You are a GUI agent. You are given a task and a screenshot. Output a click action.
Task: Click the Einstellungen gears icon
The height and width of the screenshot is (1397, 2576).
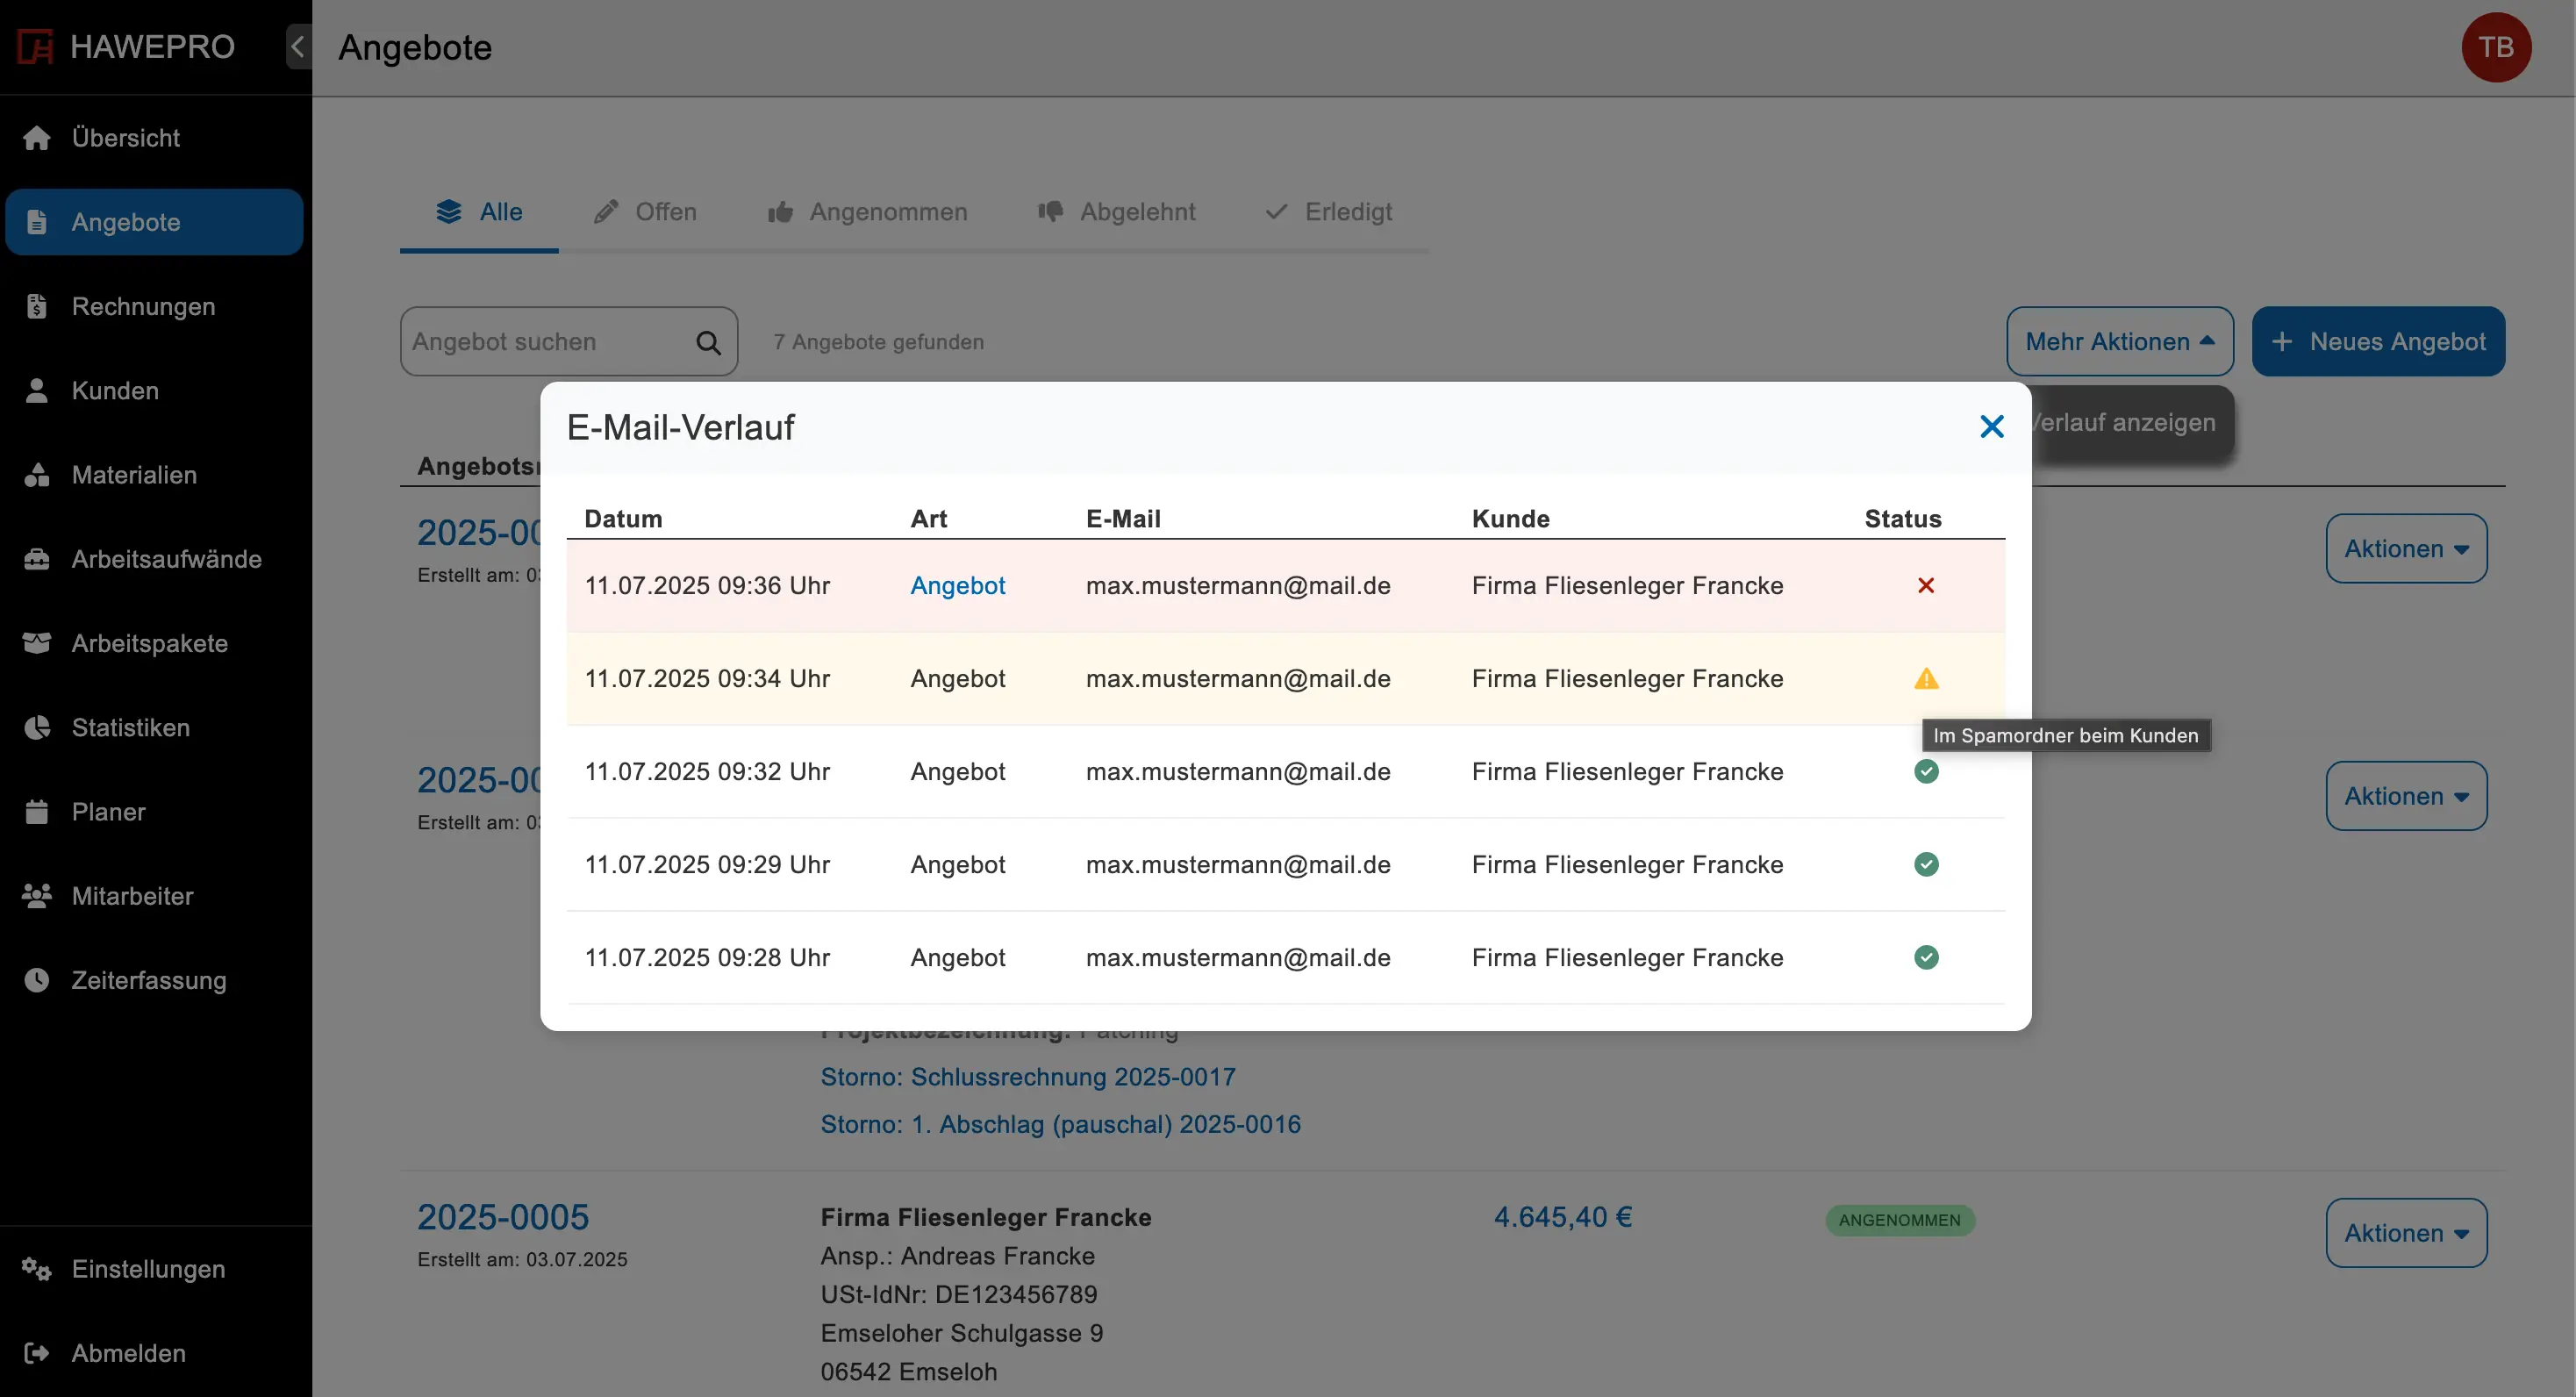tap(37, 1269)
